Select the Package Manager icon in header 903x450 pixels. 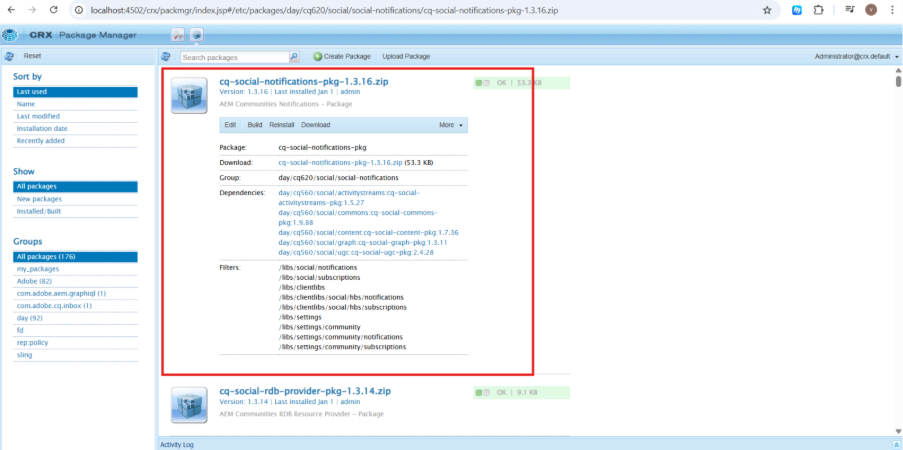[x=197, y=35]
